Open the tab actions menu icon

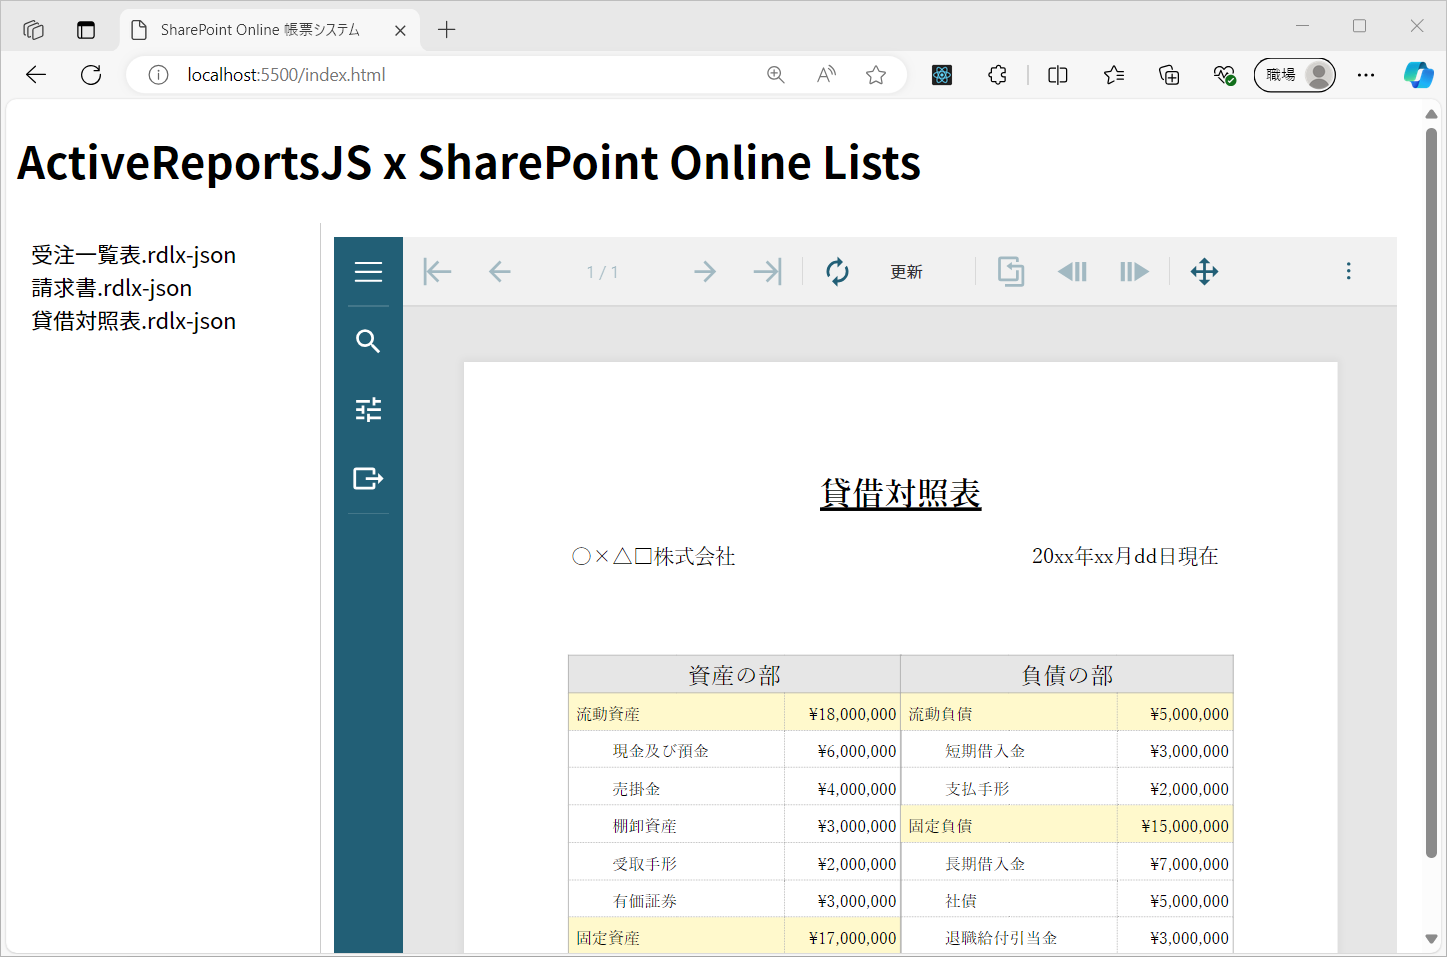click(86, 30)
